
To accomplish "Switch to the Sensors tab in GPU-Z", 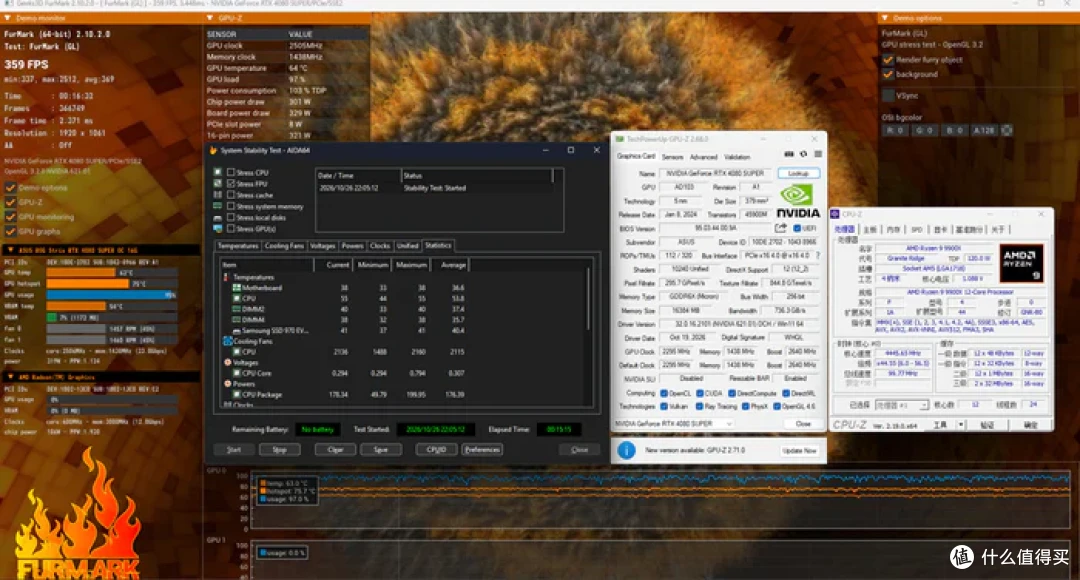I will click(x=672, y=157).
